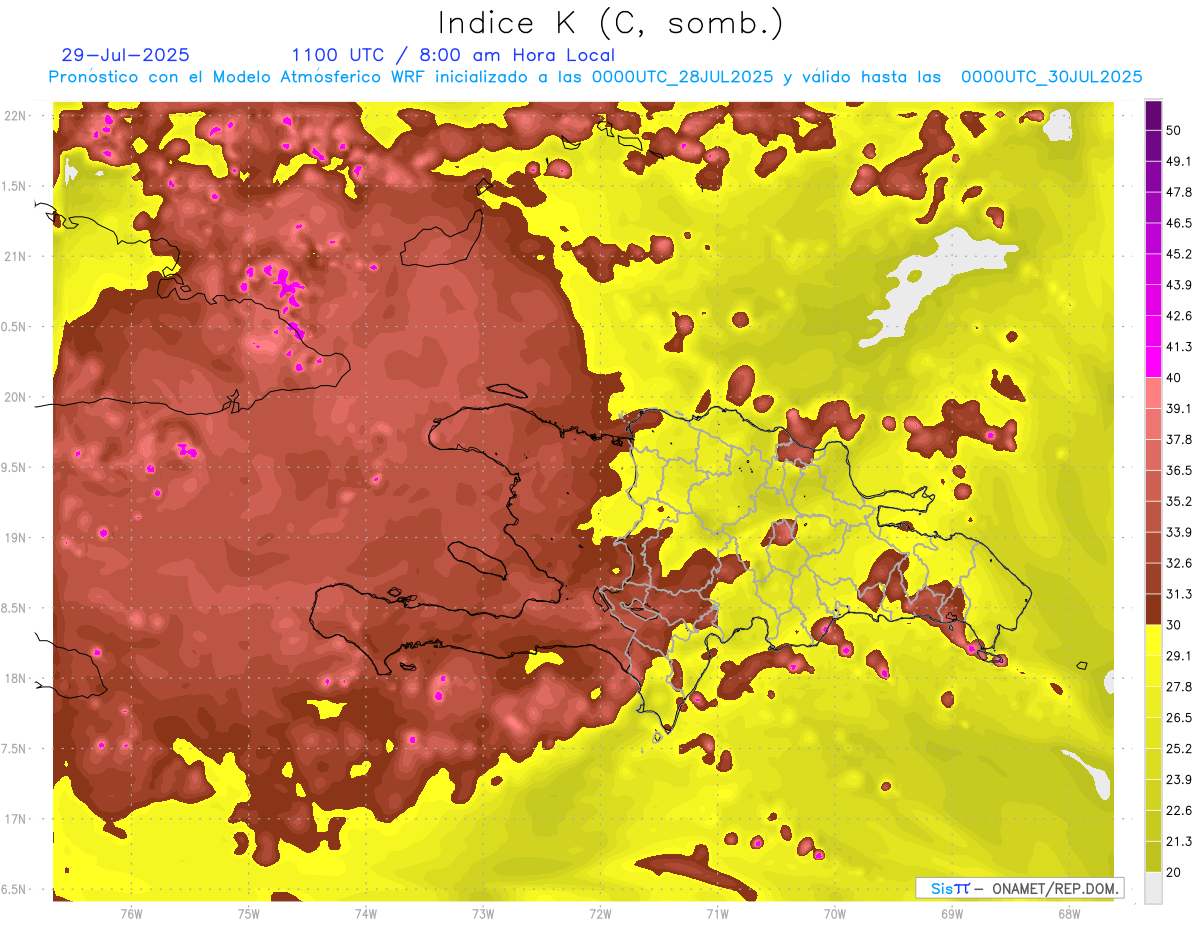Click the 'ONAMET/REP.DOM.' credit label

pos(1055,888)
